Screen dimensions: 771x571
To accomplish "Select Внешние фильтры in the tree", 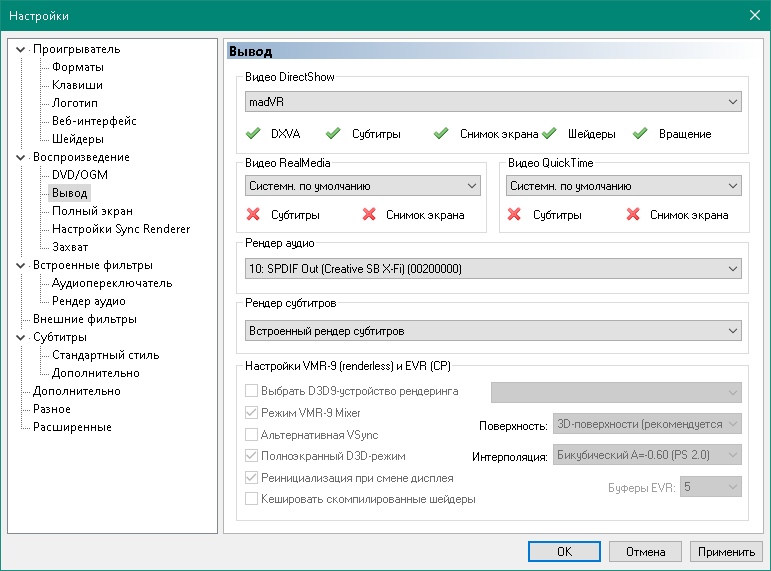I will tap(85, 319).
